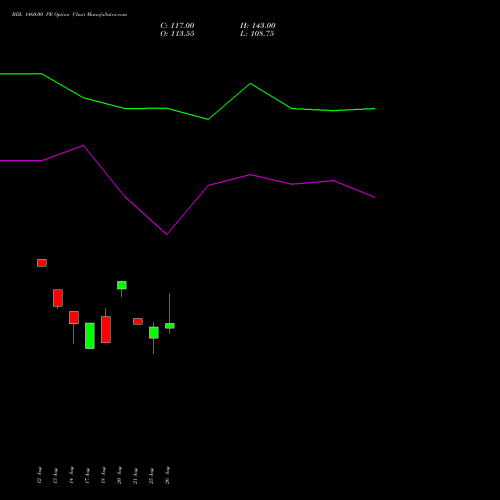Click the 21 Aug date label

[135, 475]
